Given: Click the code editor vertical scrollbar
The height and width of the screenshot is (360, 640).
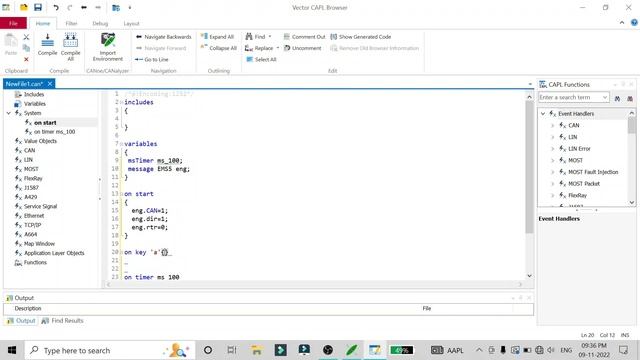Looking at the screenshot, I should click(529, 167).
